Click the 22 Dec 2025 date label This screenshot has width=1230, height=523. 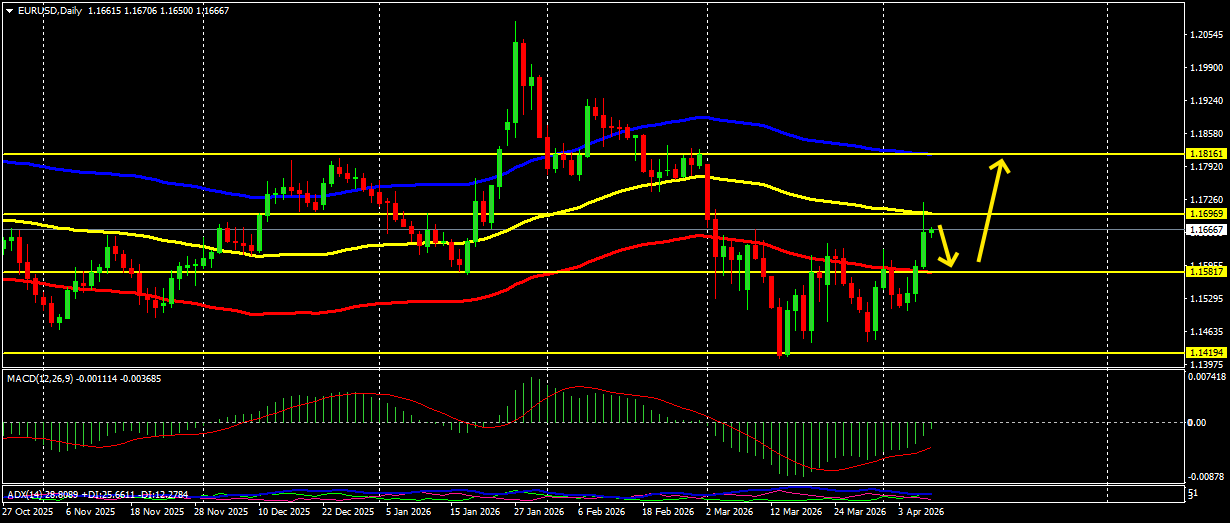[348, 511]
